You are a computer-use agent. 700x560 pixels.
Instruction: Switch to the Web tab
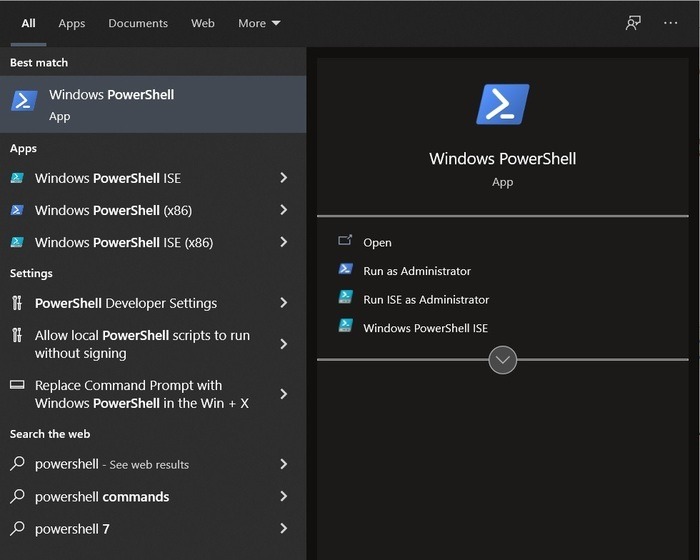[x=203, y=23]
